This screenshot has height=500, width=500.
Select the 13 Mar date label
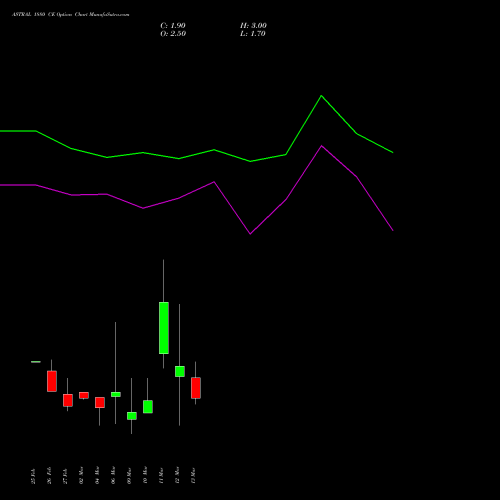coord(193,476)
